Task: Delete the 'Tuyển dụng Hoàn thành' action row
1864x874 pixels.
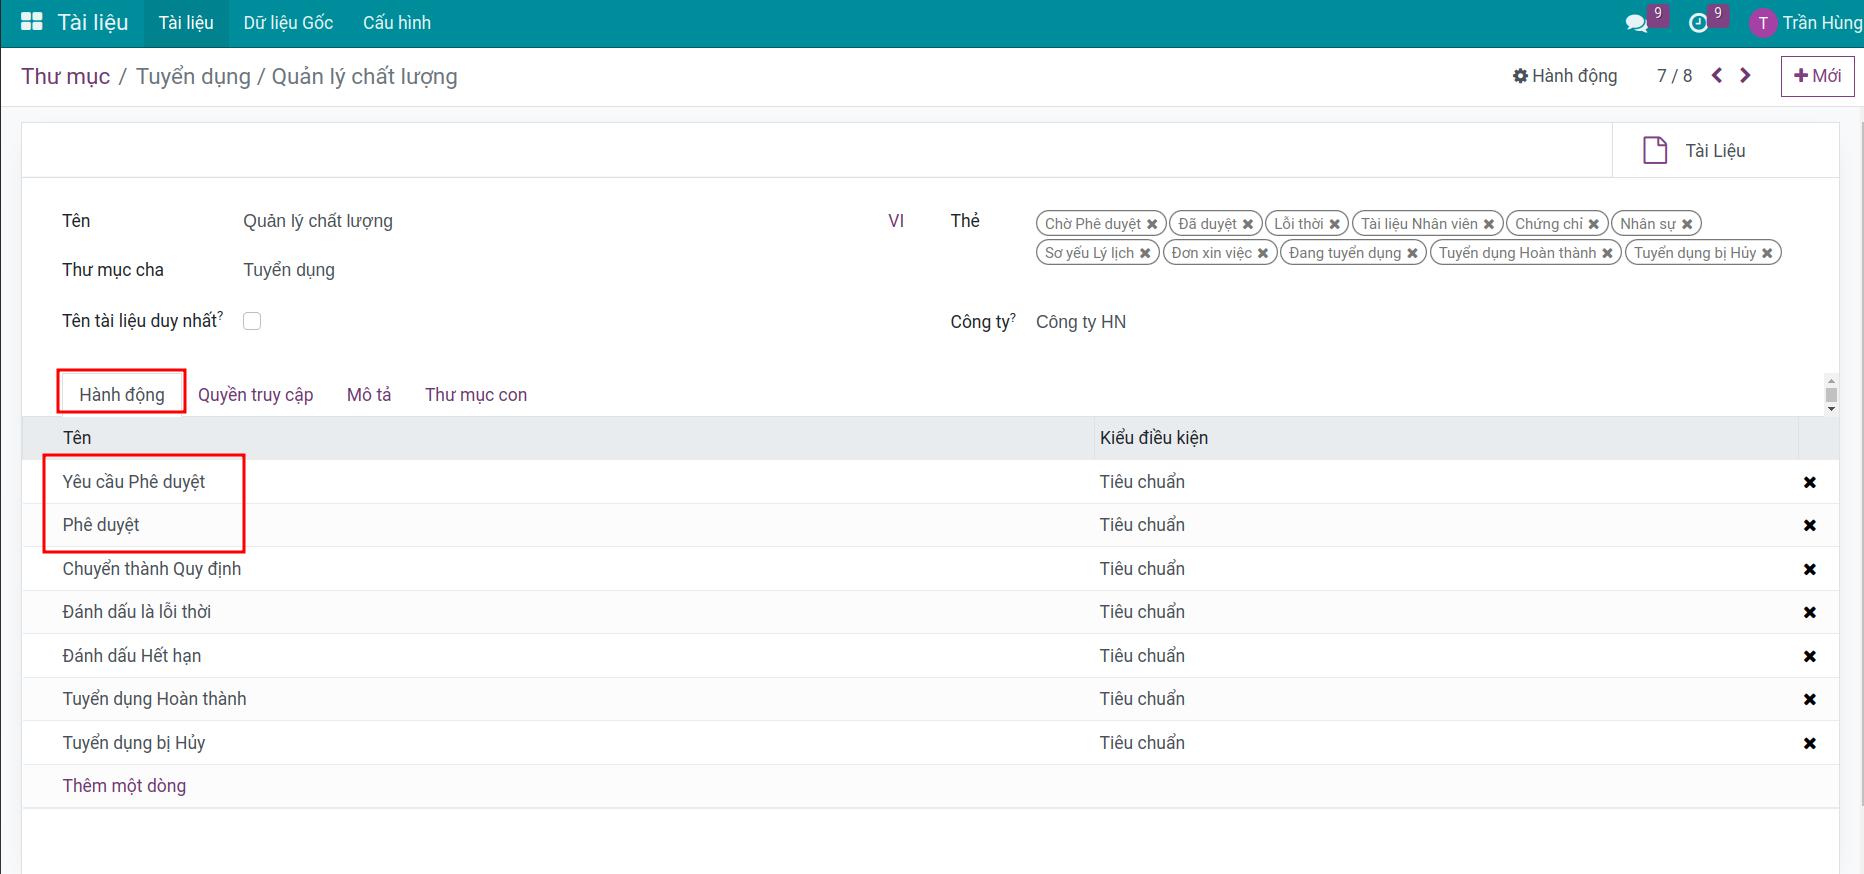Action: [1809, 699]
